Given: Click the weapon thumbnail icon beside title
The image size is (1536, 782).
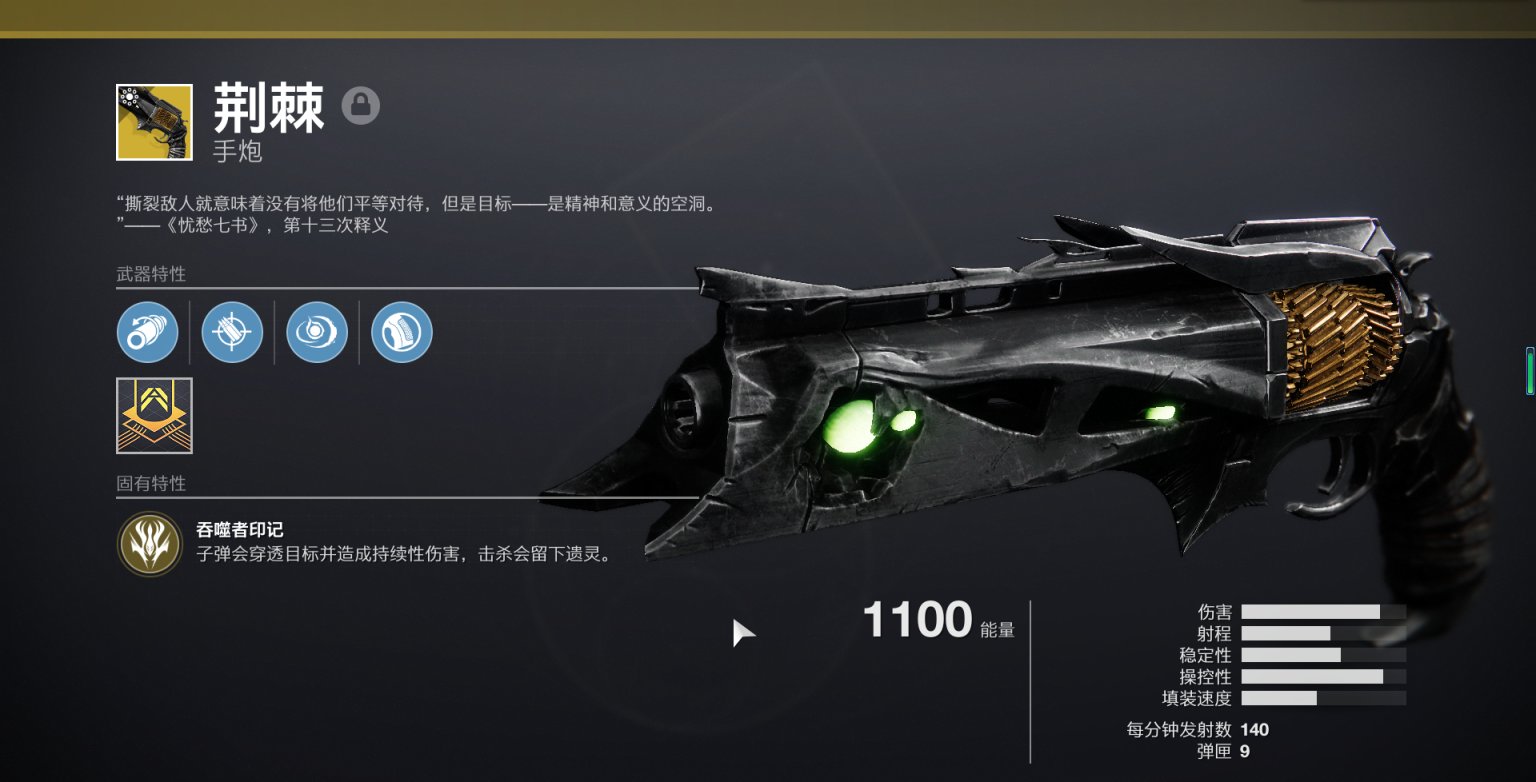Looking at the screenshot, I should coord(154,122).
